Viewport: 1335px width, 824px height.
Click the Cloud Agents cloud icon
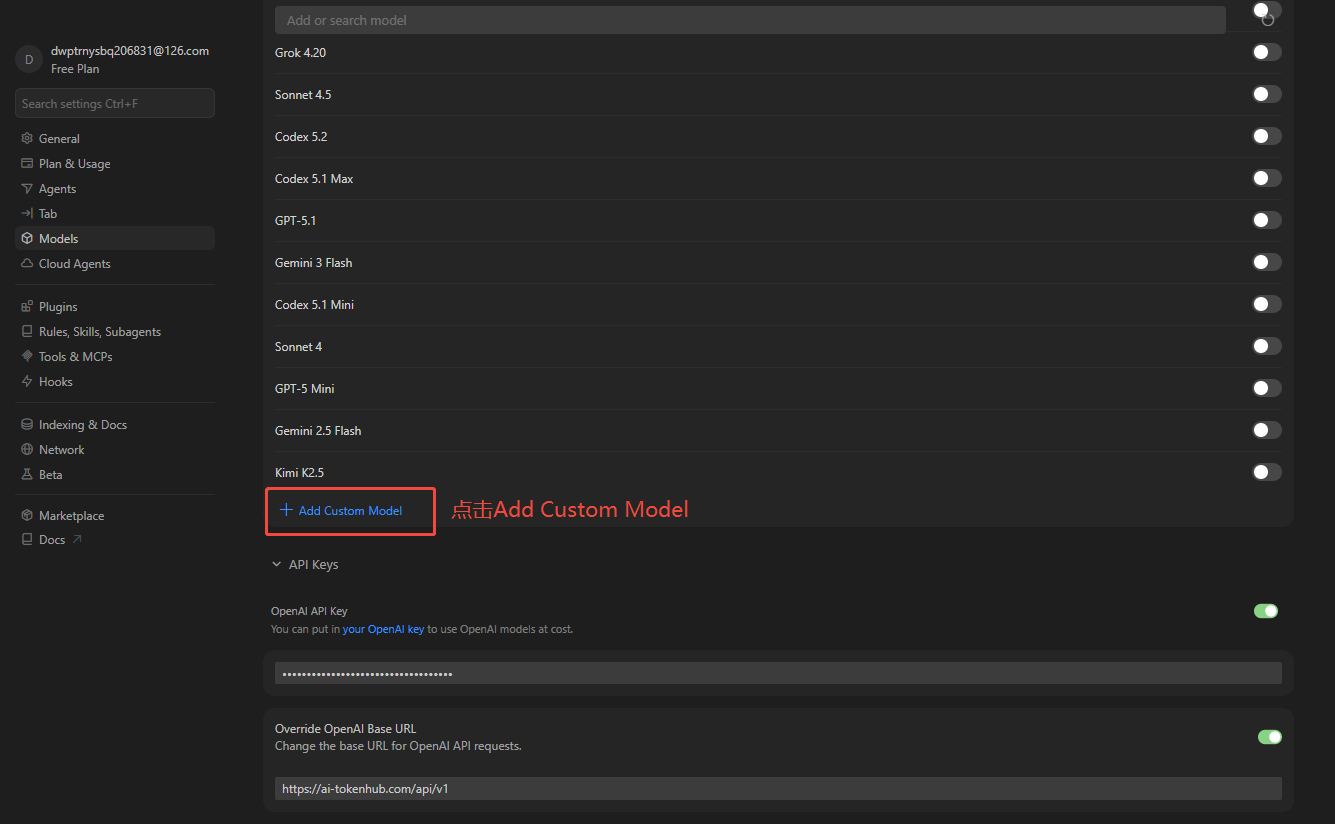pyautogui.click(x=28, y=264)
